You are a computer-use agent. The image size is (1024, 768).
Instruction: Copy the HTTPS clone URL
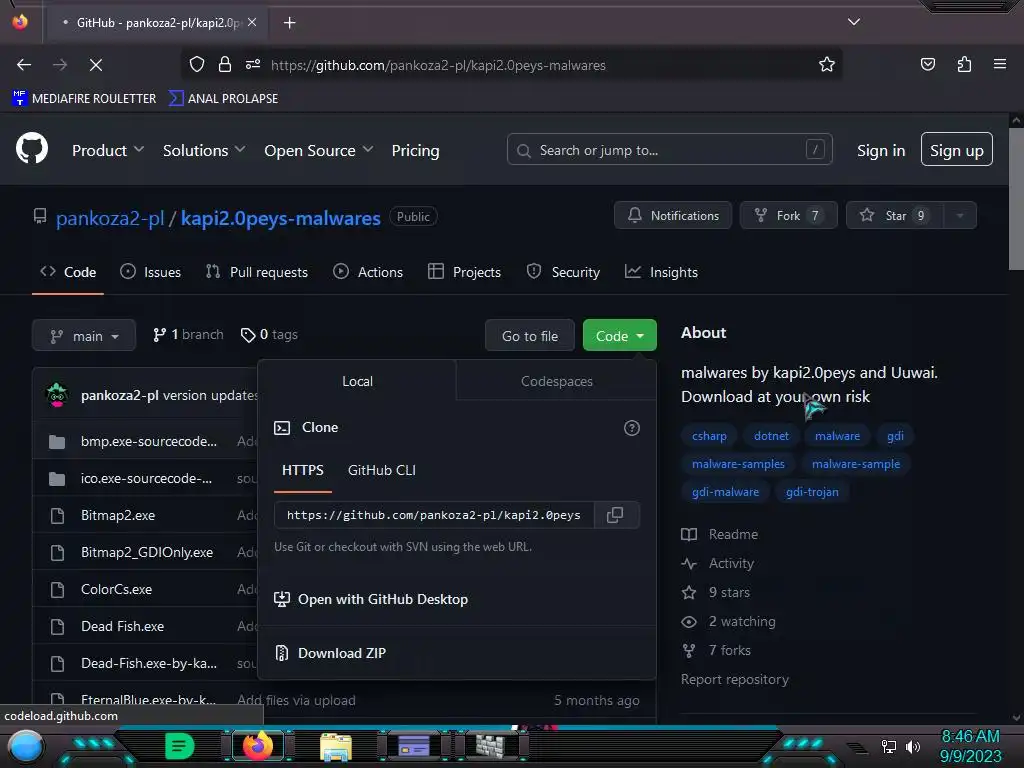[615, 515]
